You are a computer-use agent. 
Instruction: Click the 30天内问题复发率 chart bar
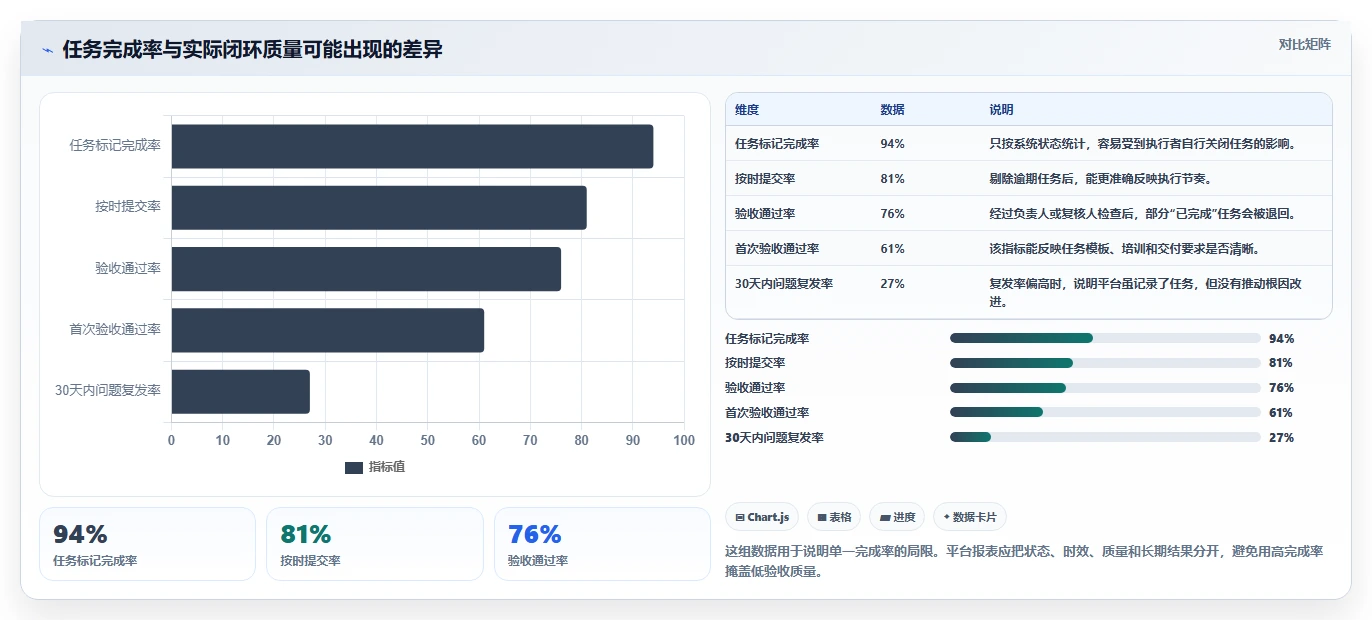click(241, 392)
